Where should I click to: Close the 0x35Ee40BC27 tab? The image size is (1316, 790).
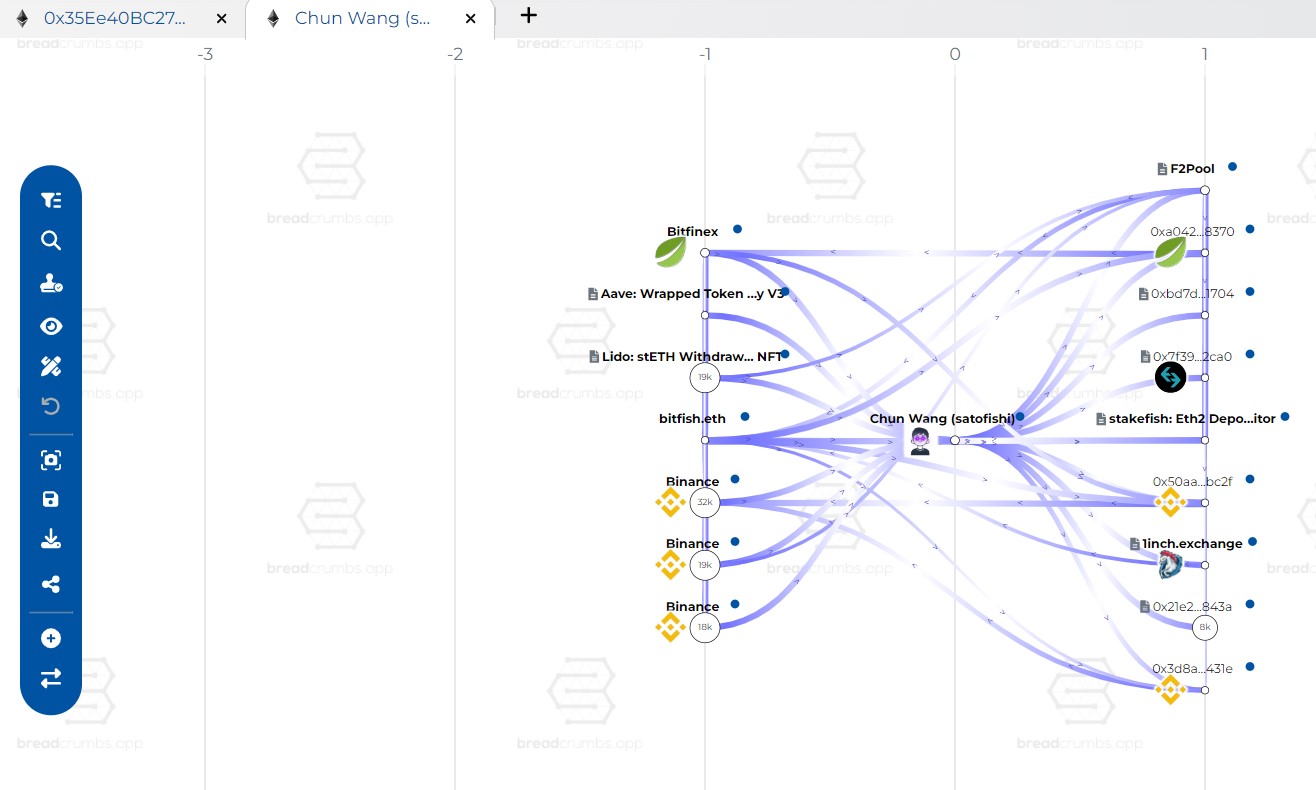pos(221,19)
